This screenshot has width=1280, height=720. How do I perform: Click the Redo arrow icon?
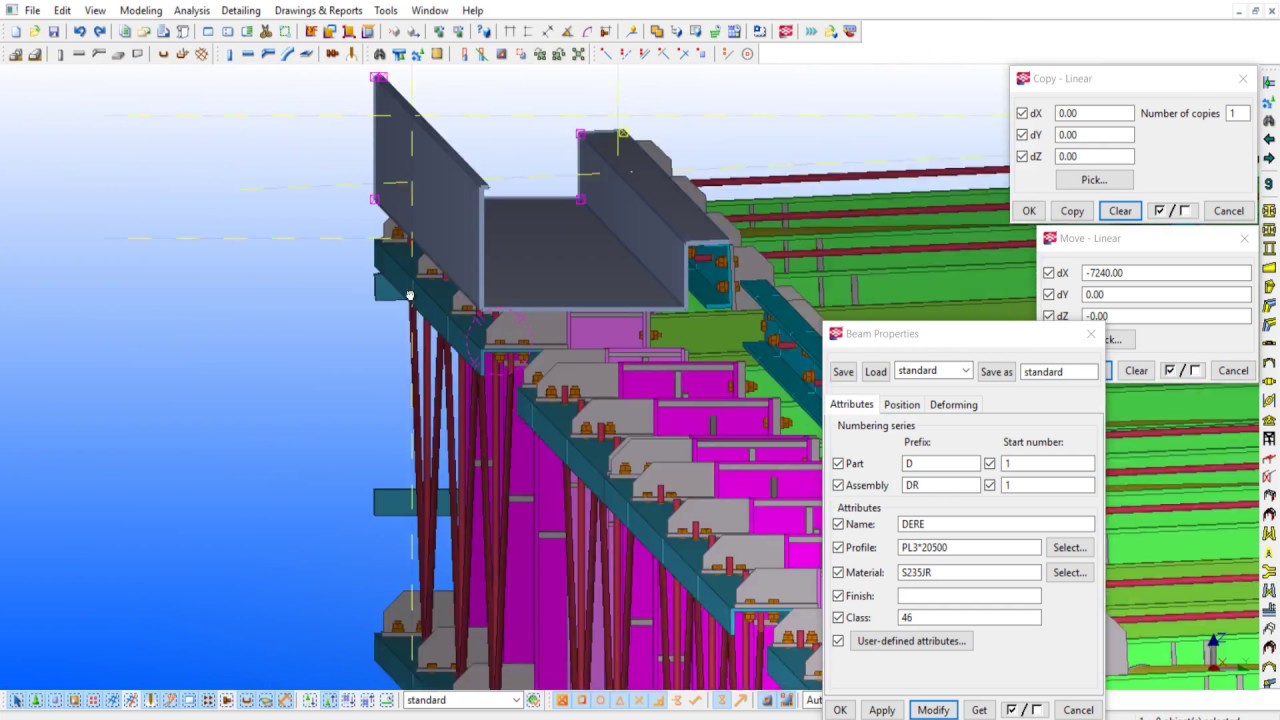(x=100, y=31)
